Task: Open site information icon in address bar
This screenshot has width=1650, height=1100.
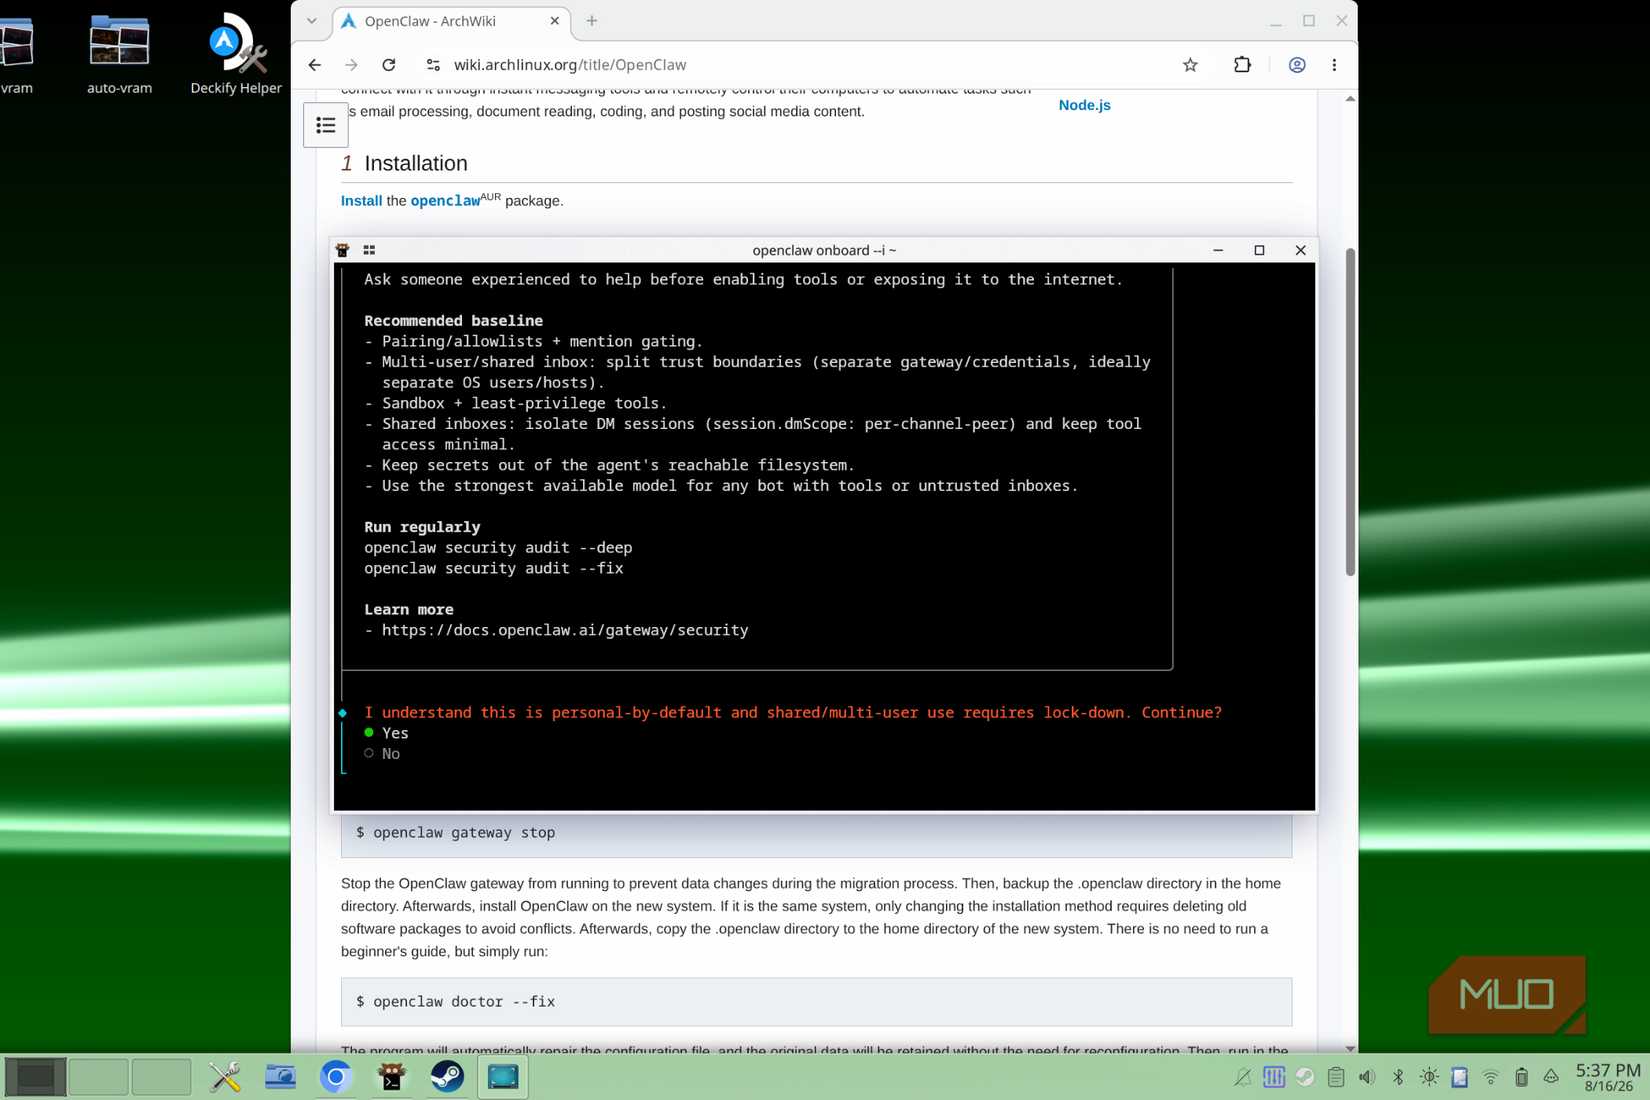Action: point(433,65)
